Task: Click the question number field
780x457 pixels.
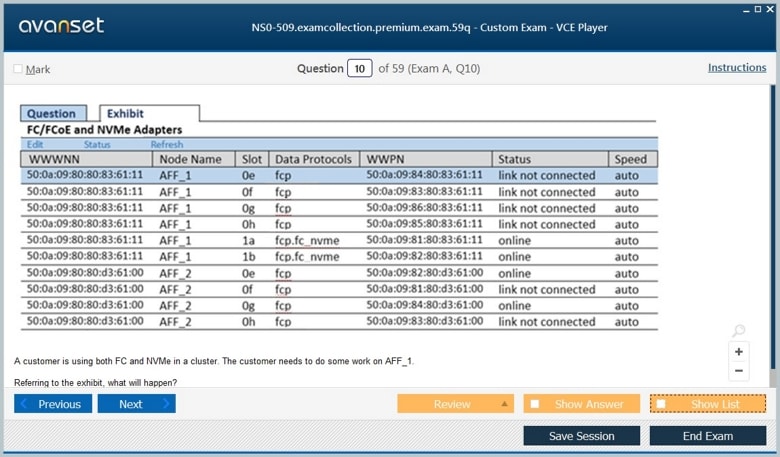Action: pos(360,68)
